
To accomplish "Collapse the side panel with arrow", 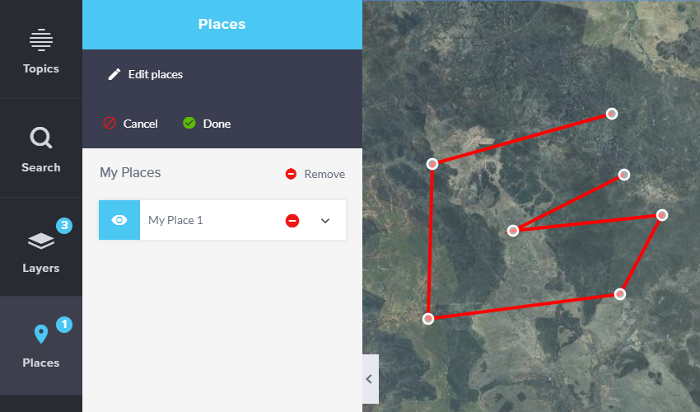I will pyautogui.click(x=369, y=379).
